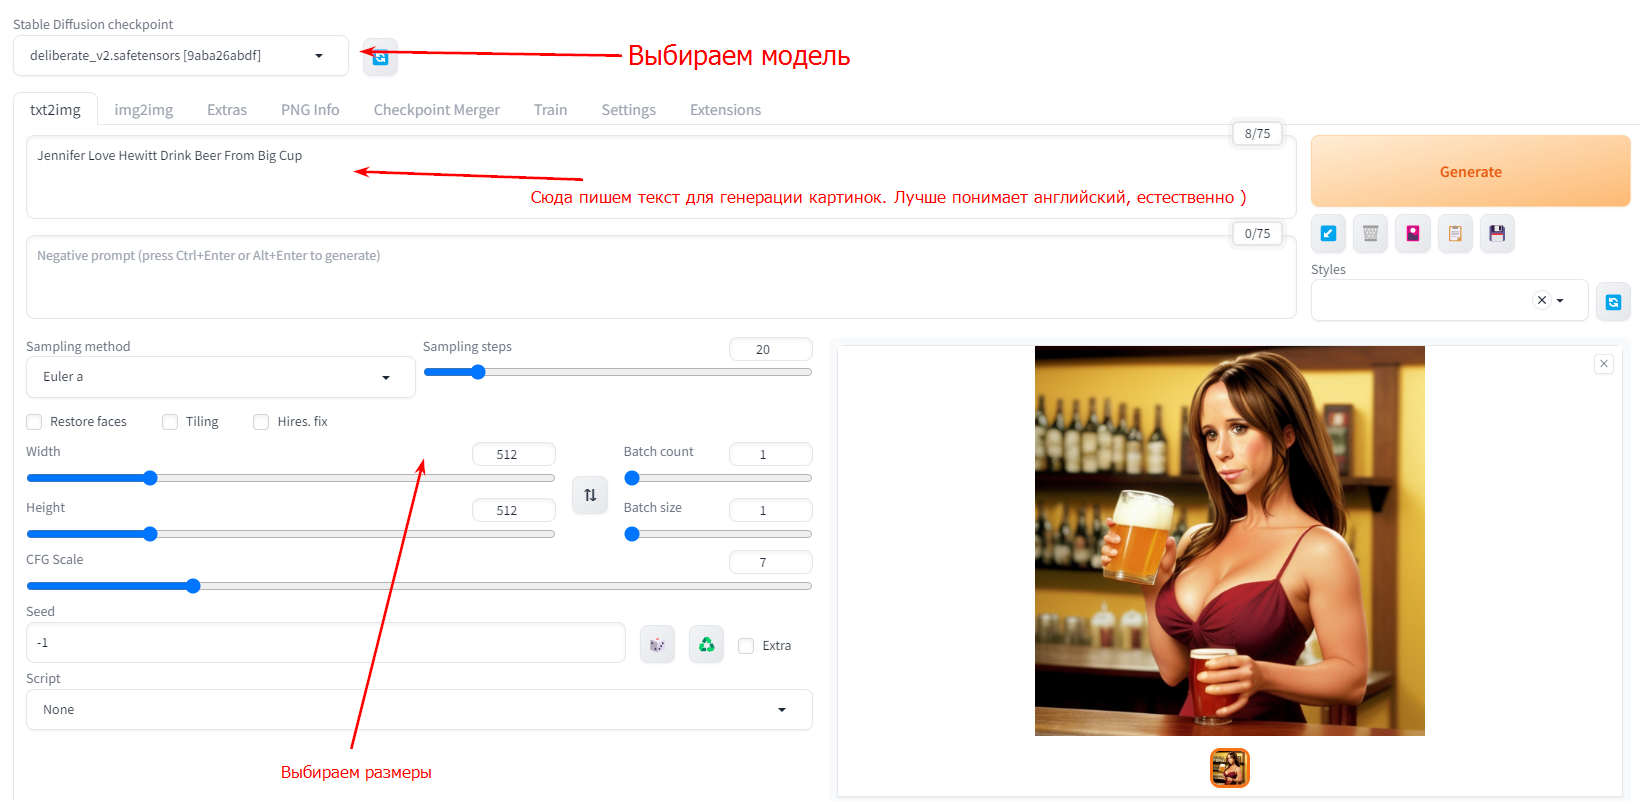
Task: Check the Extra seed checkbox
Action: tap(746, 646)
